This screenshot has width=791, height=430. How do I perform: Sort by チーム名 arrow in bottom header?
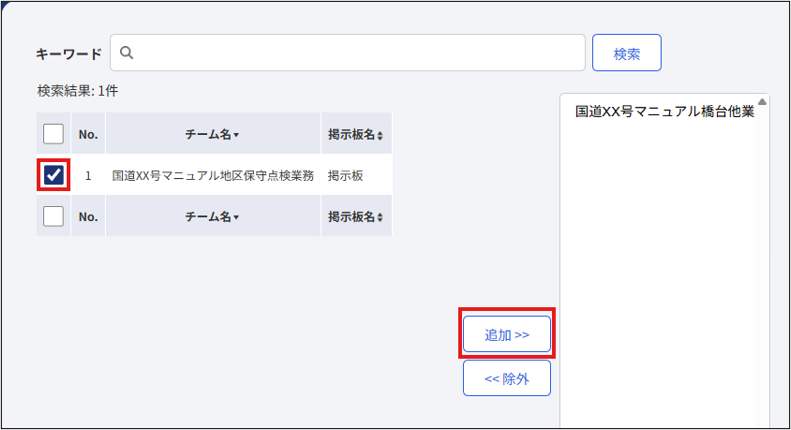pyautogui.click(x=236, y=218)
